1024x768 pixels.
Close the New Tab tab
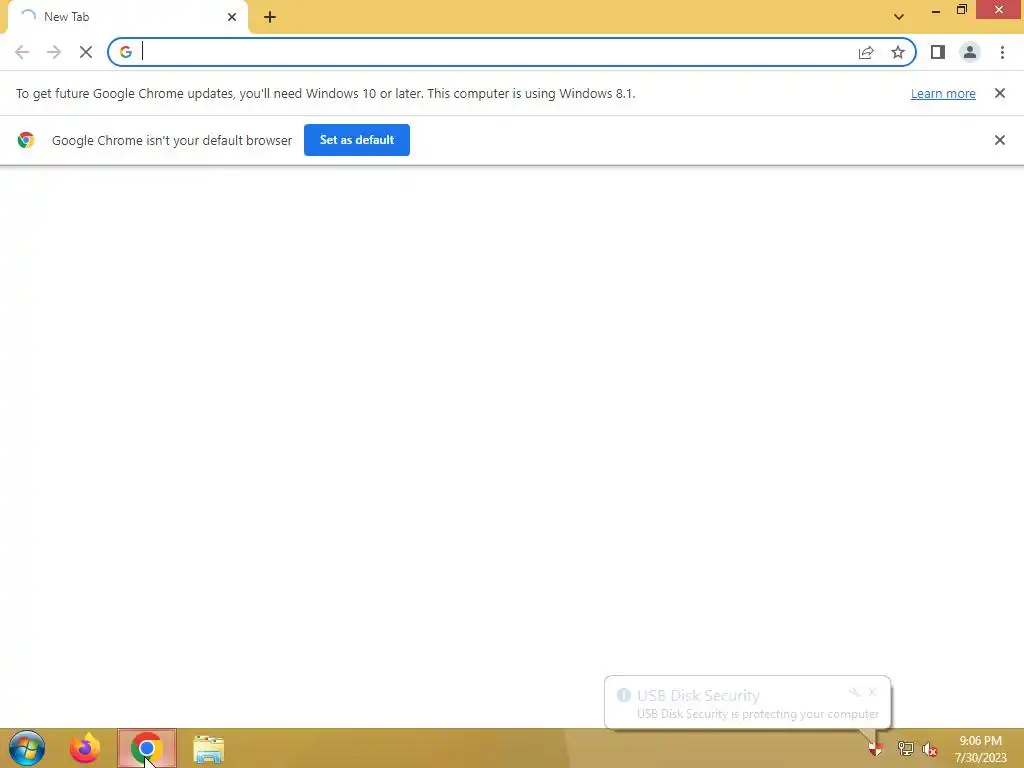232,17
